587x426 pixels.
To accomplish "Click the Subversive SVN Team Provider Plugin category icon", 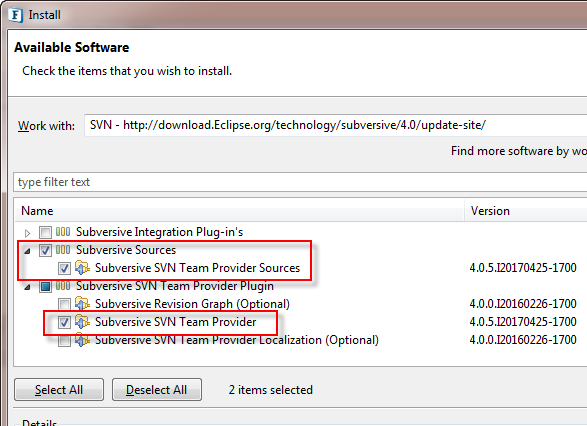I will pyautogui.click(x=63, y=286).
